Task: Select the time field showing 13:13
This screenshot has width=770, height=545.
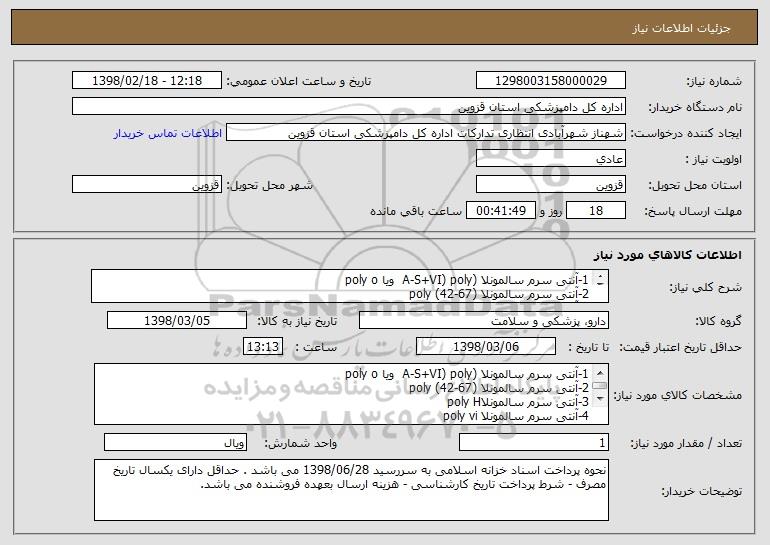Action: coord(263,347)
